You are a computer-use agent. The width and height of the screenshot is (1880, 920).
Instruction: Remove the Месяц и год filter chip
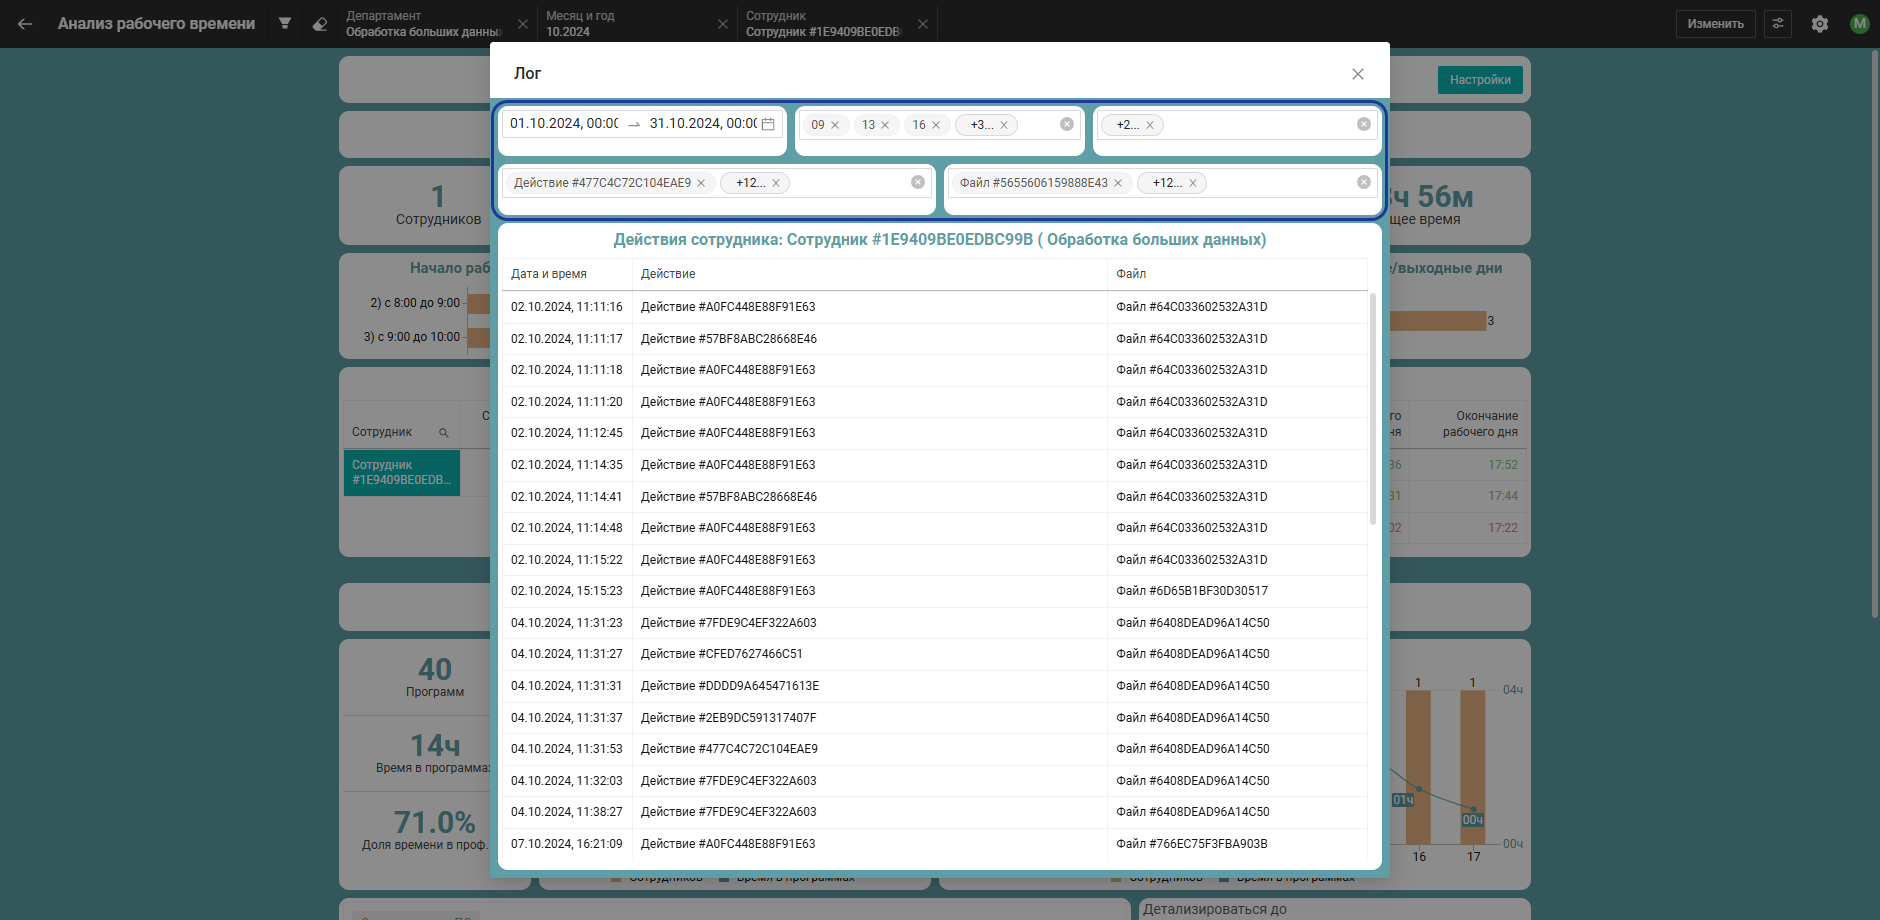722,24
